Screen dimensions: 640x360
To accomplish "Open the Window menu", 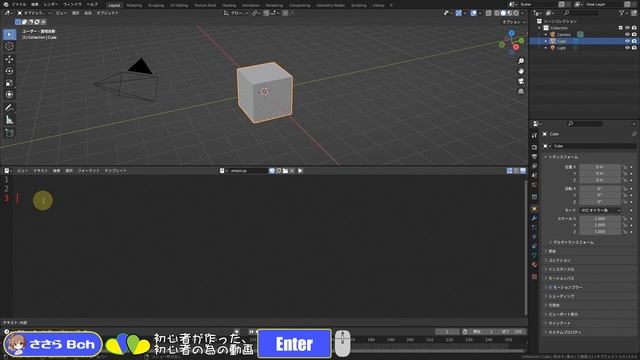I will pos(72,4).
